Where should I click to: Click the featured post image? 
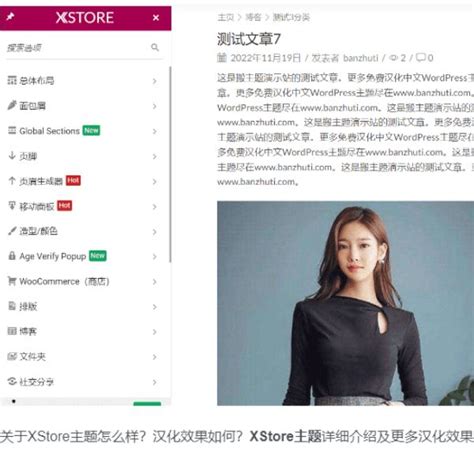(345, 303)
